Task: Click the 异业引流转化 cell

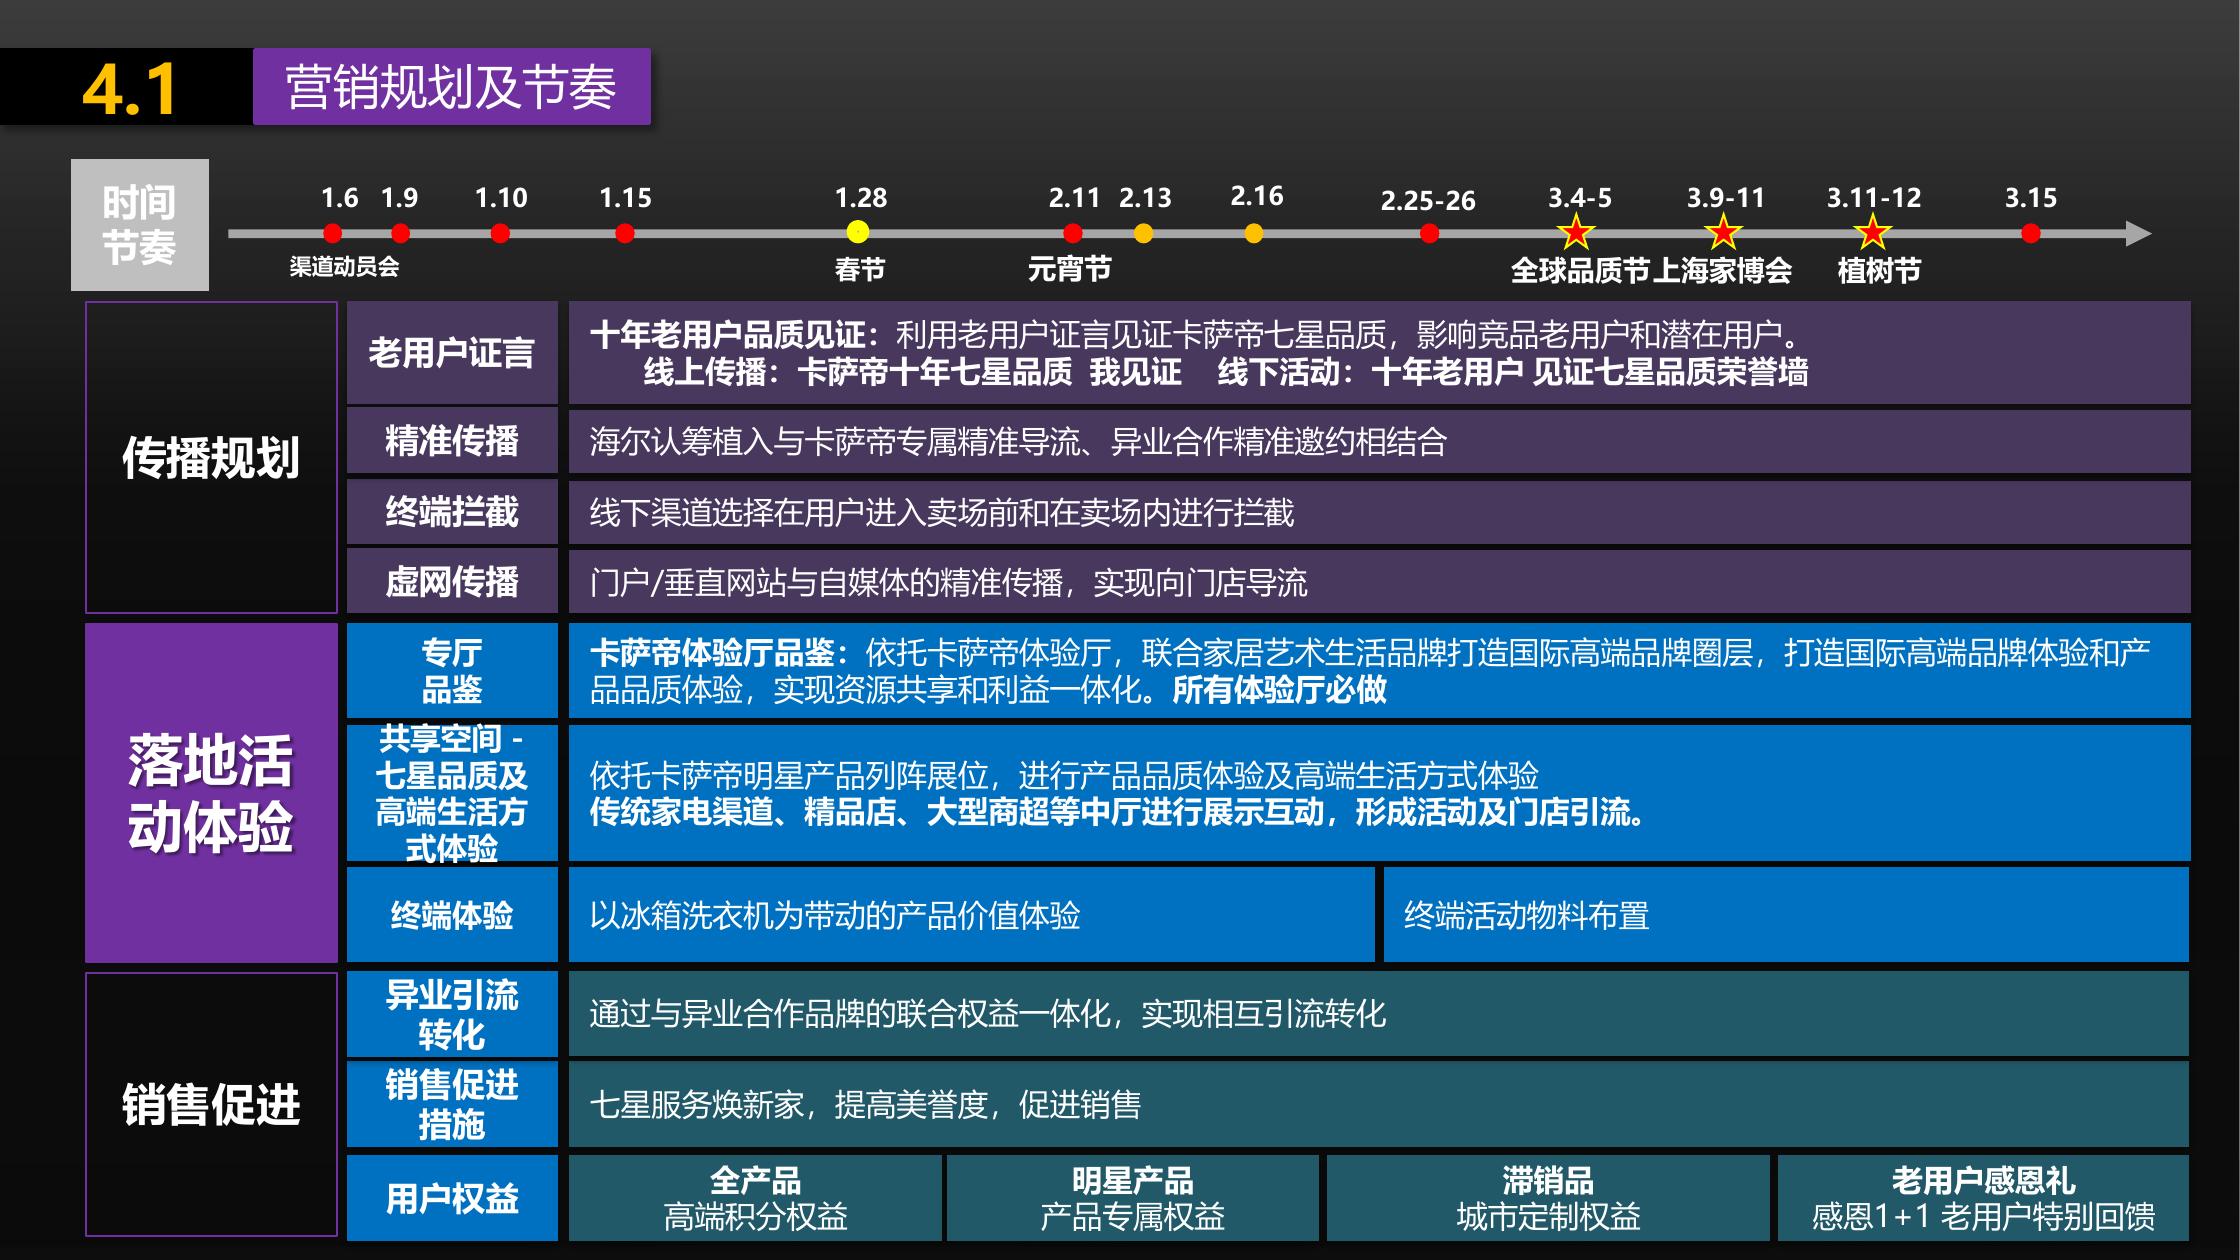Action: 452,1014
